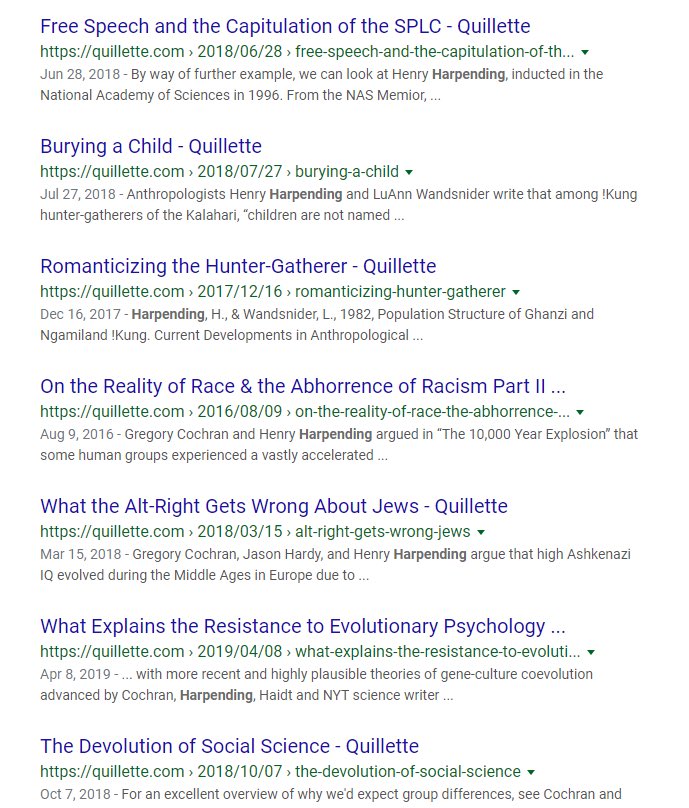Expand dropdown arrow beside romanticizing-hunter-gatherer URL

point(516,292)
